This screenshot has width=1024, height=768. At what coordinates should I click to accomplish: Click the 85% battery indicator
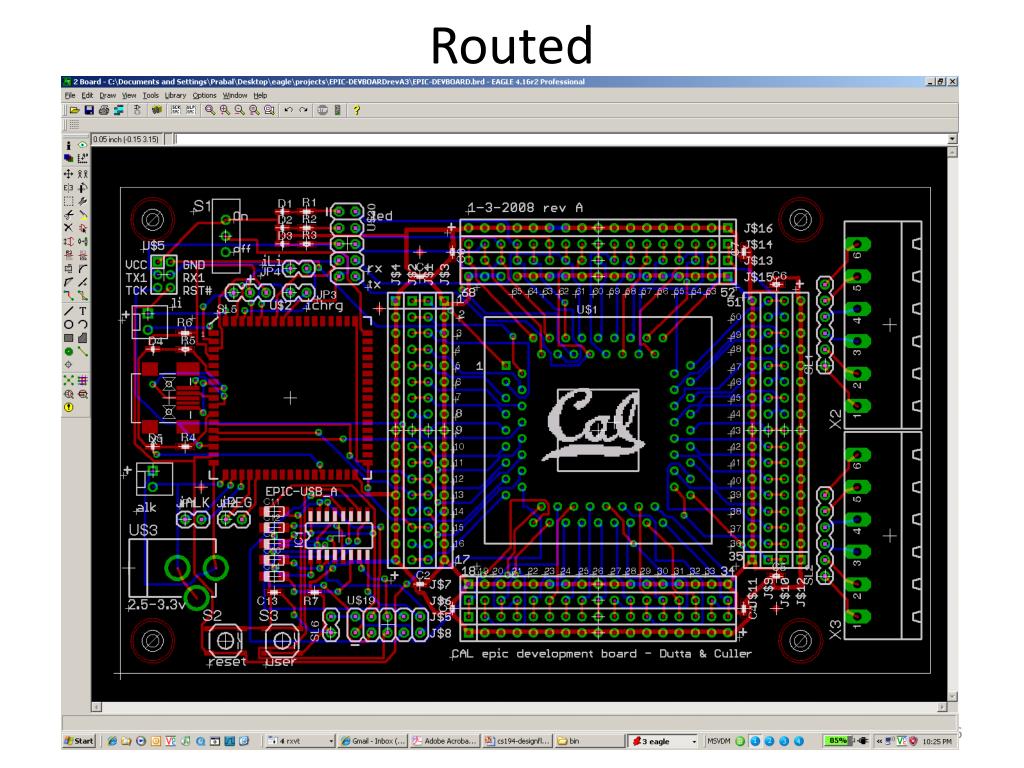[x=838, y=741]
